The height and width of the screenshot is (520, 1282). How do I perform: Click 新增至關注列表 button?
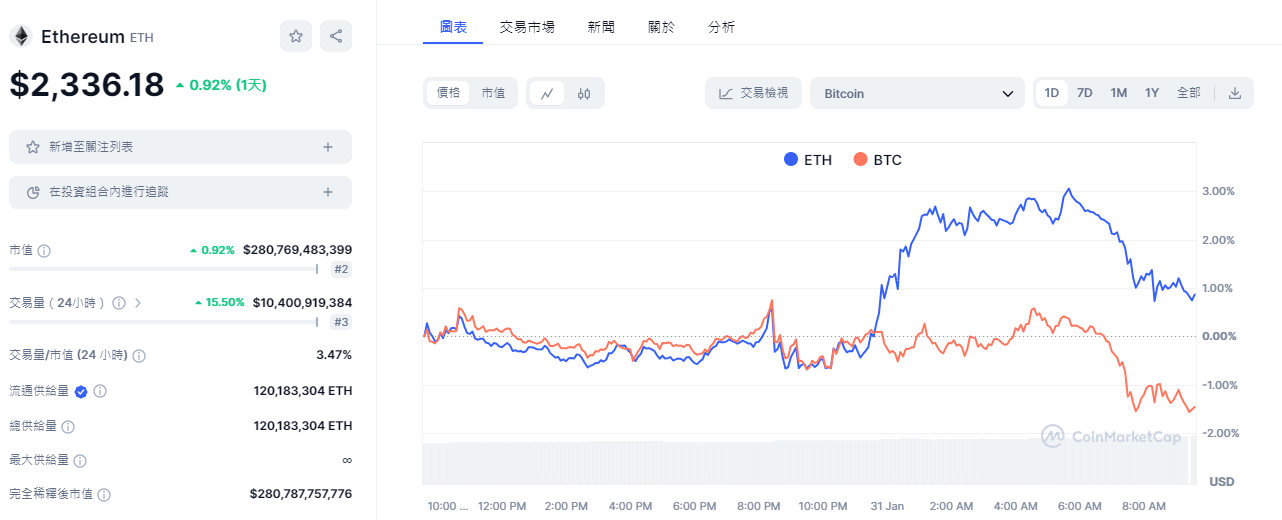[180, 147]
